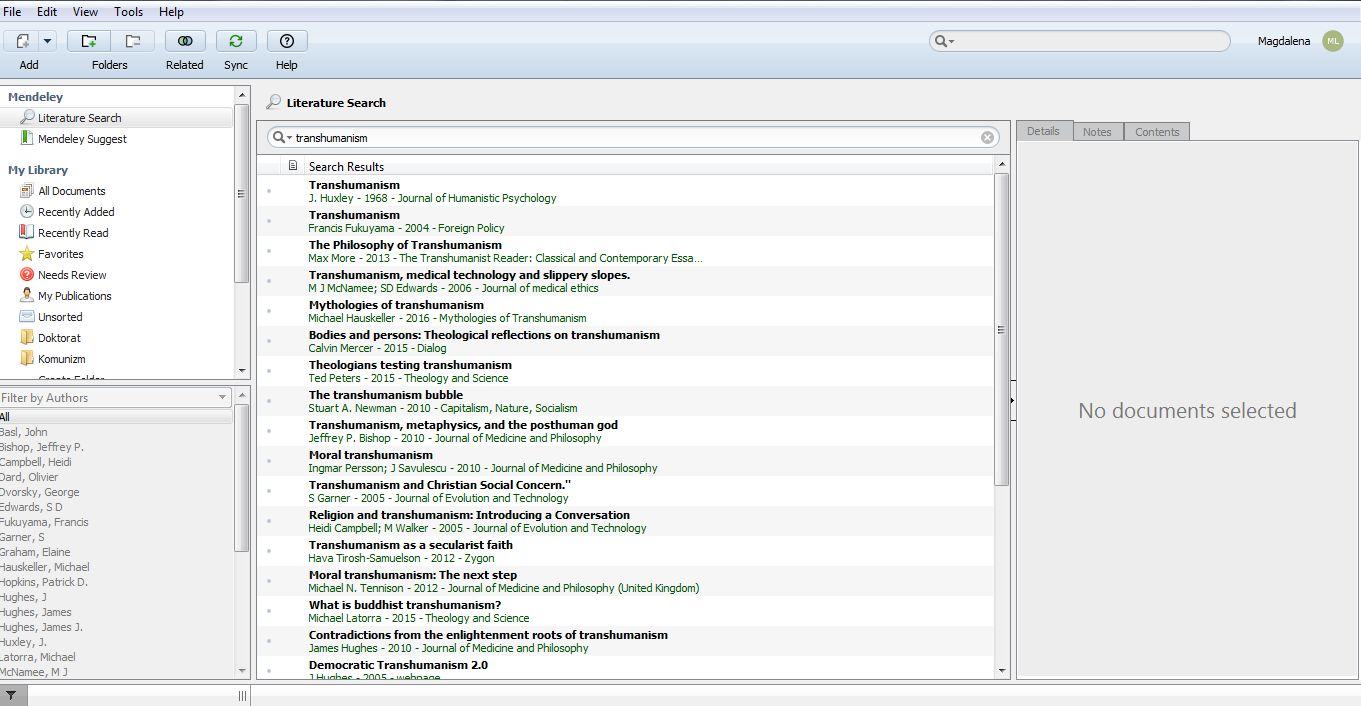The height and width of the screenshot is (706, 1361).
Task: Open the Add button dropdown arrow
Action: pyautogui.click(x=48, y=41)
